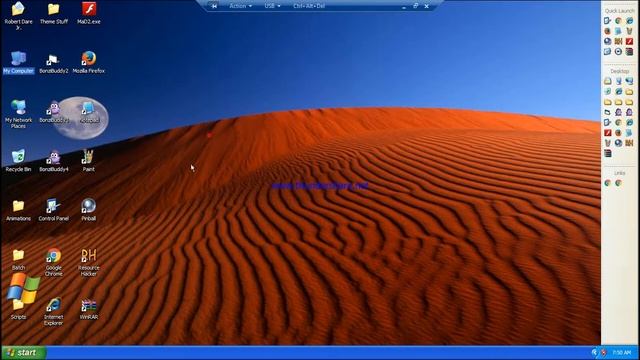This screenshot has height=360, width=640.
Task: Select the Control Panel shortcut
Action: 53,210
